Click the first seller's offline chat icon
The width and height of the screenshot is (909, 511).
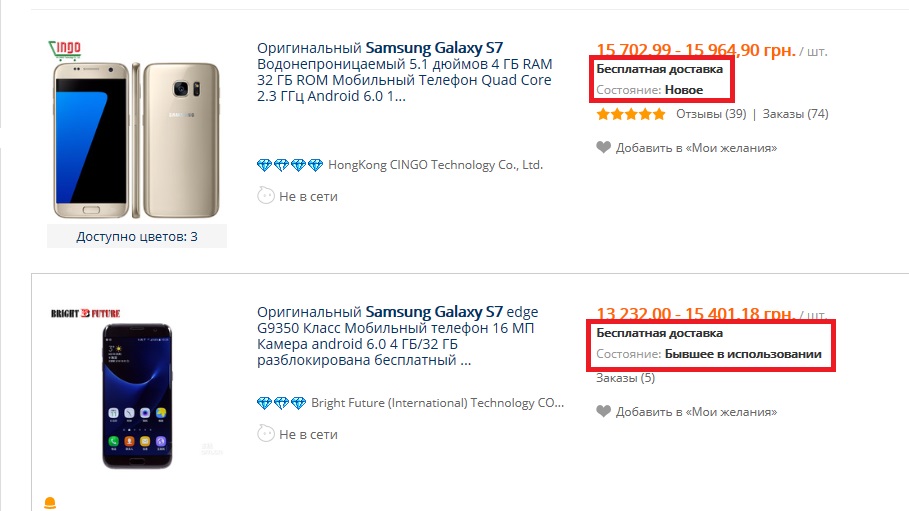point(266,196)
